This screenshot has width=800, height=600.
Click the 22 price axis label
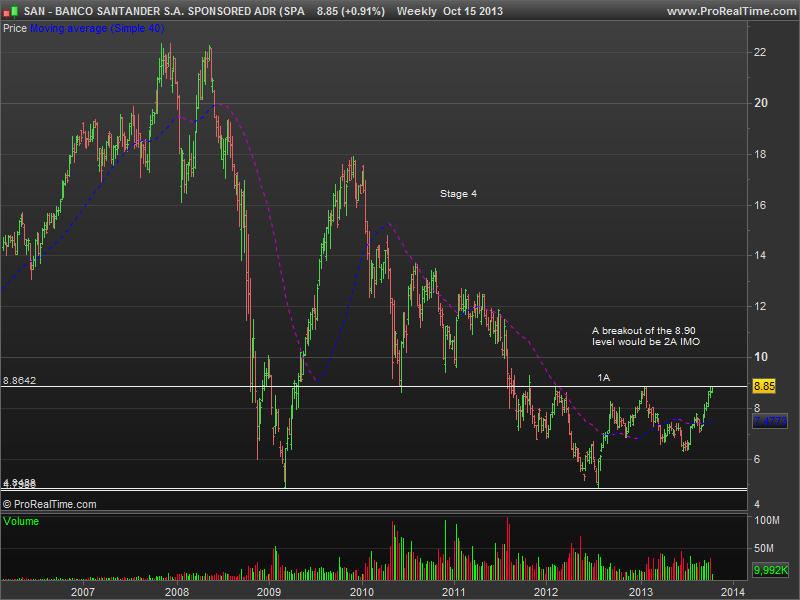coord(760,52)
